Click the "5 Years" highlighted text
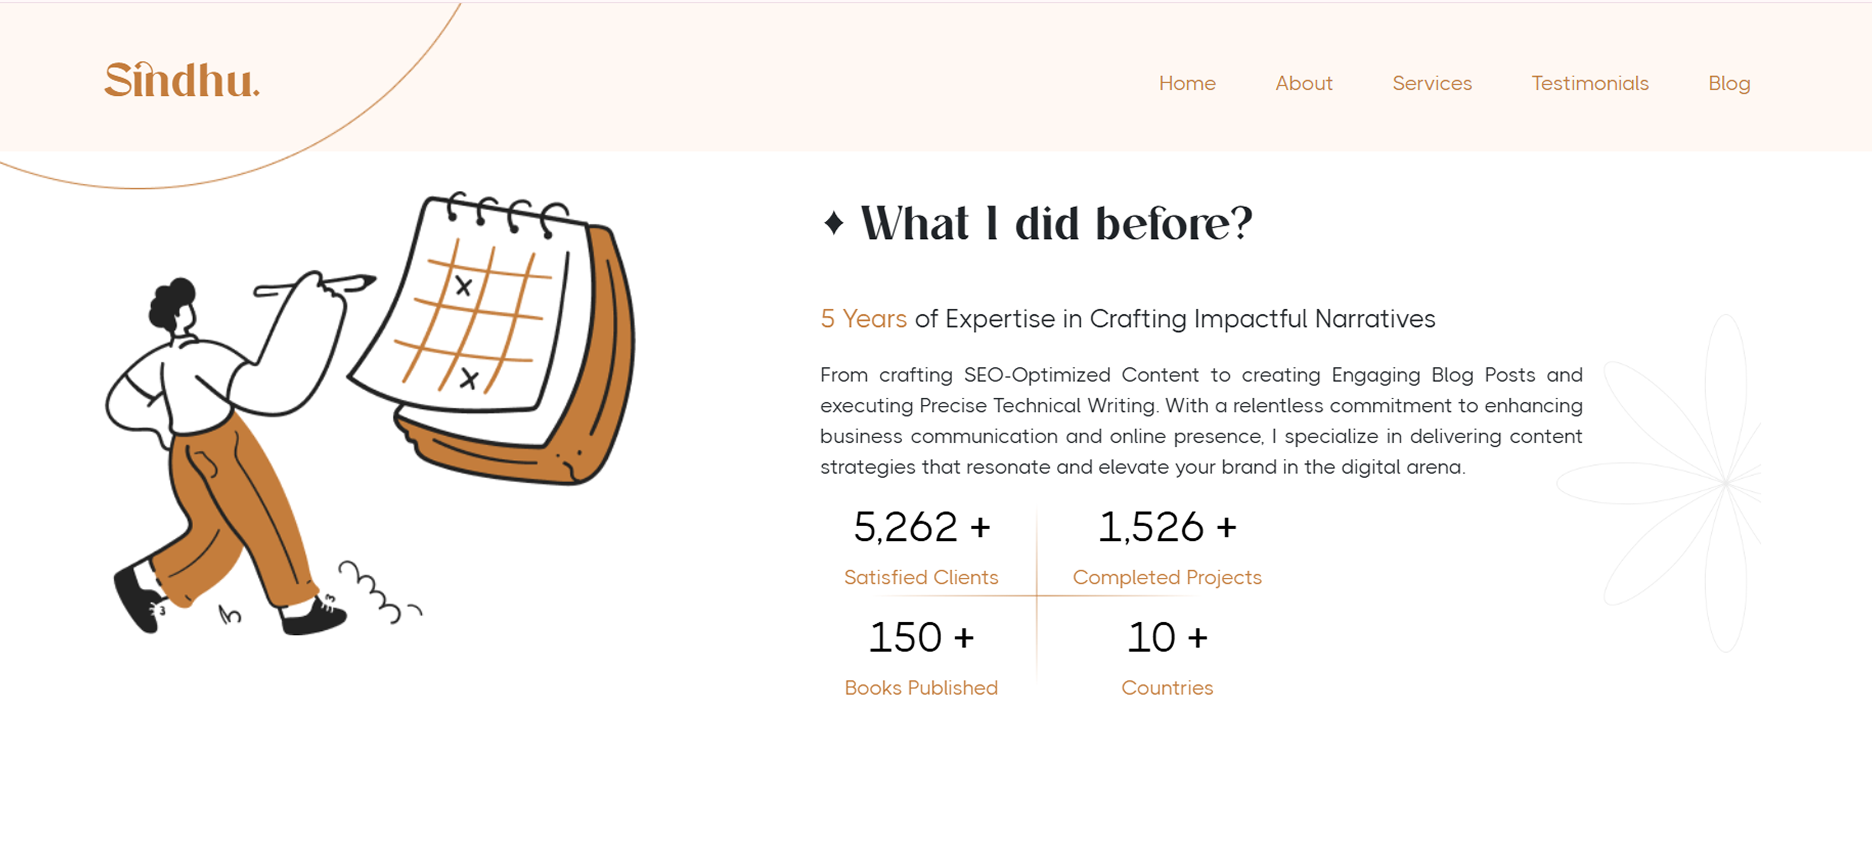Image resolution: width=1872 pixels, height=844 pixels. click(x=863, y=319)
